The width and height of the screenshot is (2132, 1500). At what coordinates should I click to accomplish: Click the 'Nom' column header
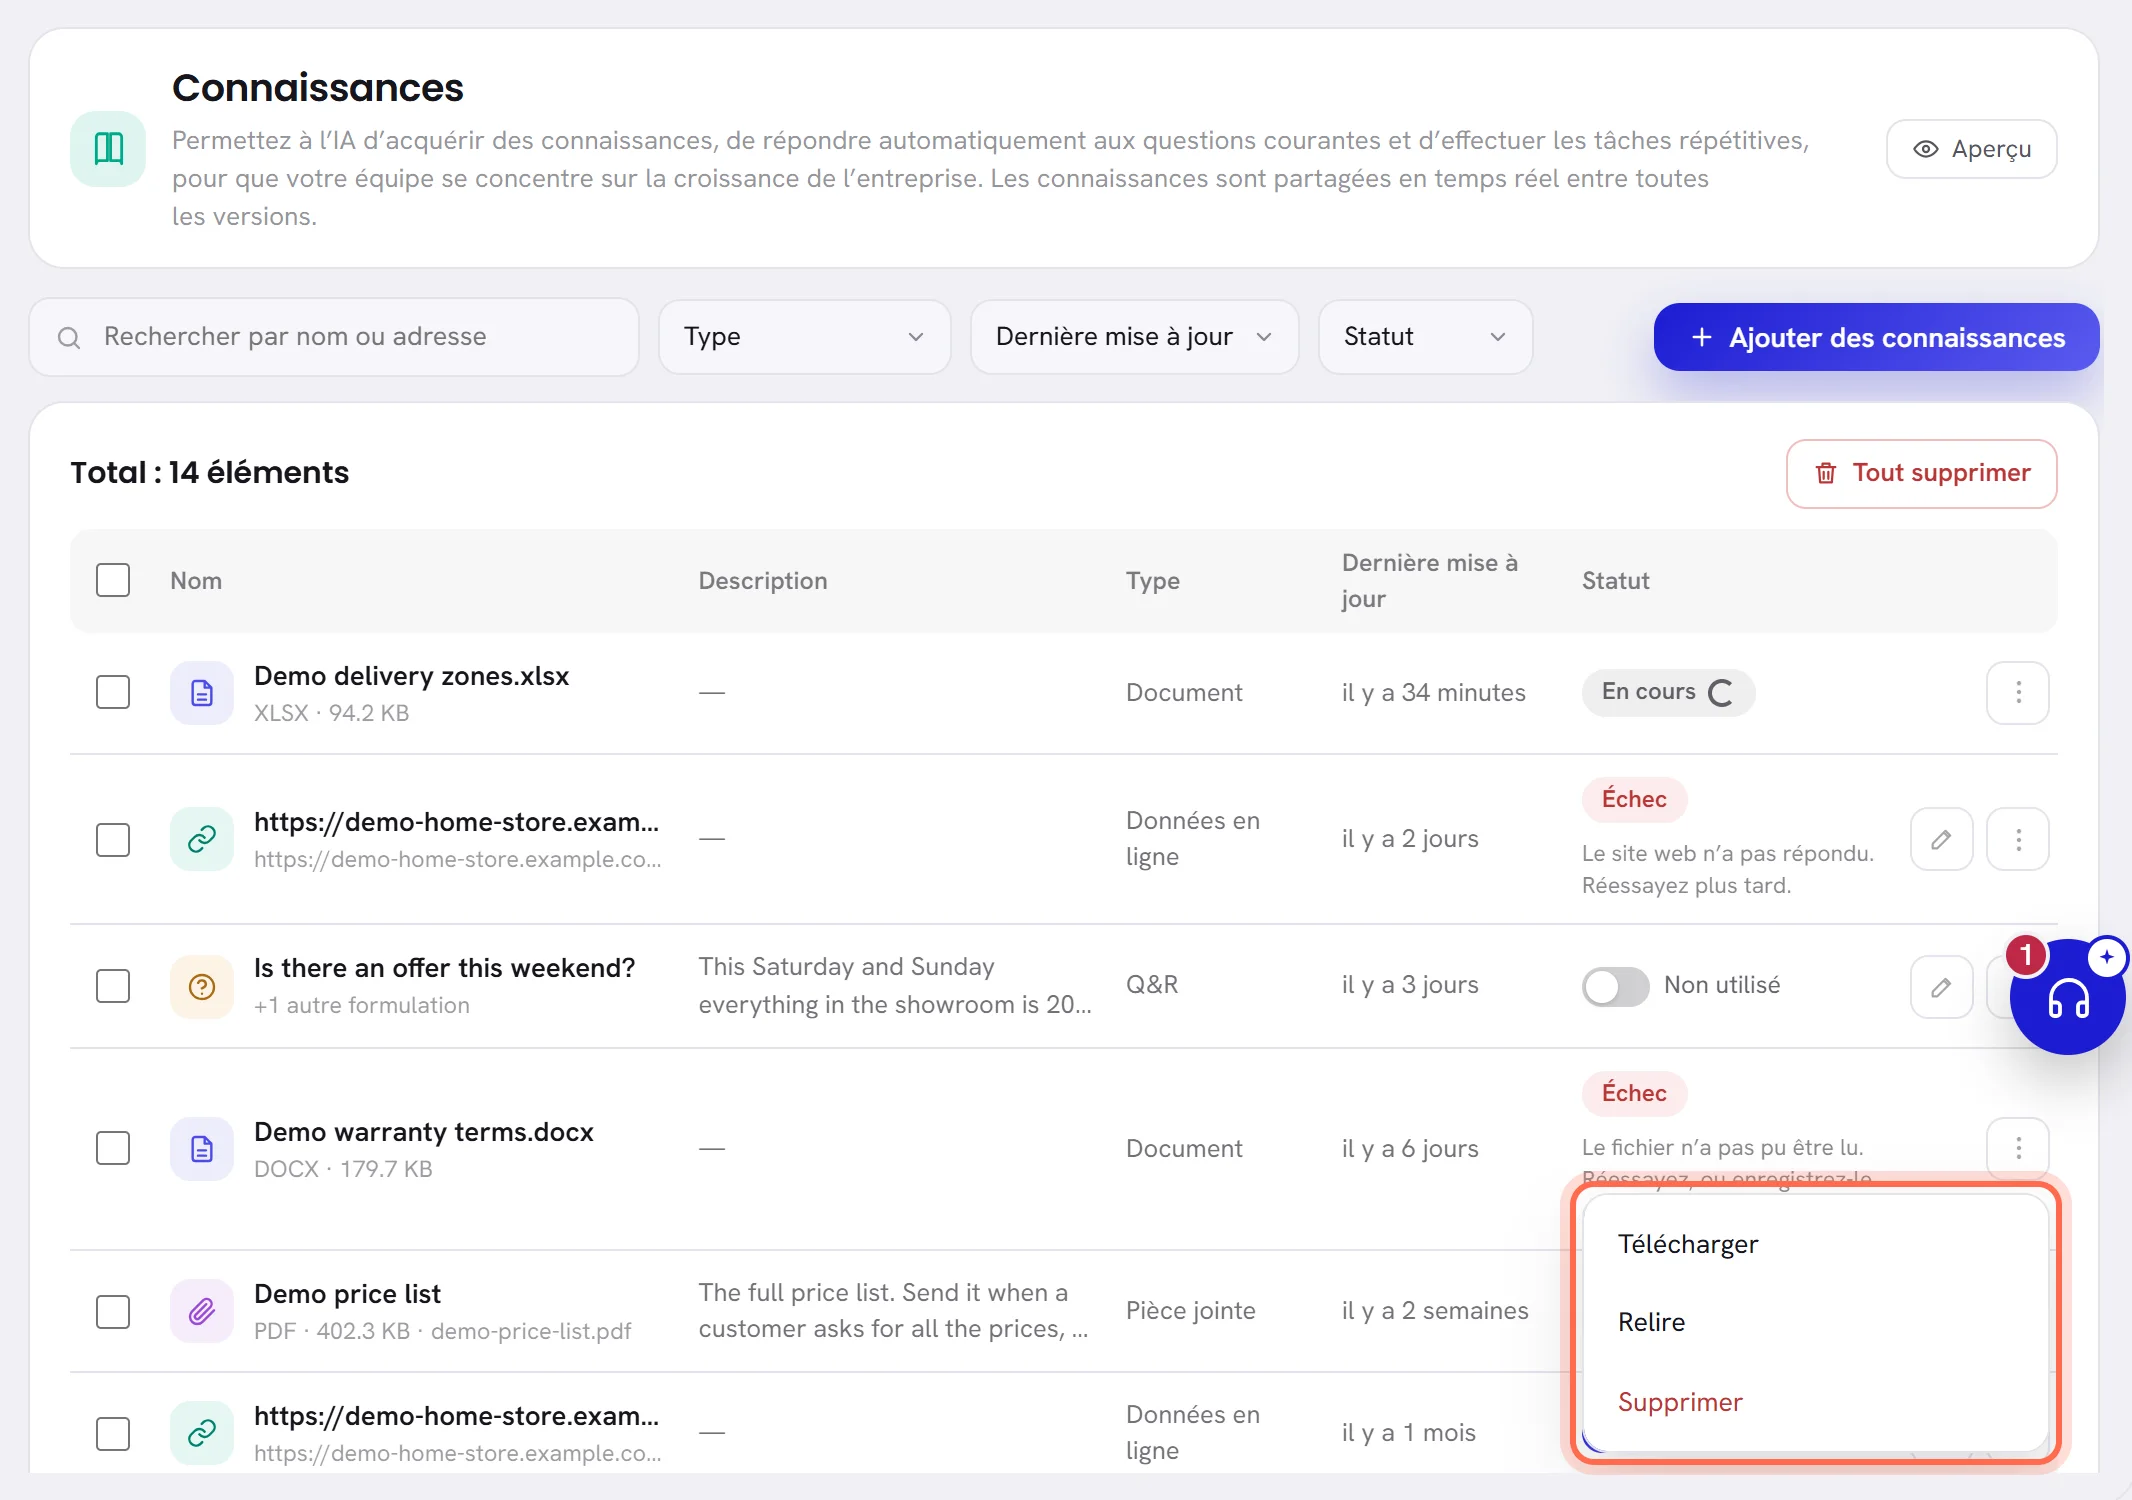coord(196,581)
